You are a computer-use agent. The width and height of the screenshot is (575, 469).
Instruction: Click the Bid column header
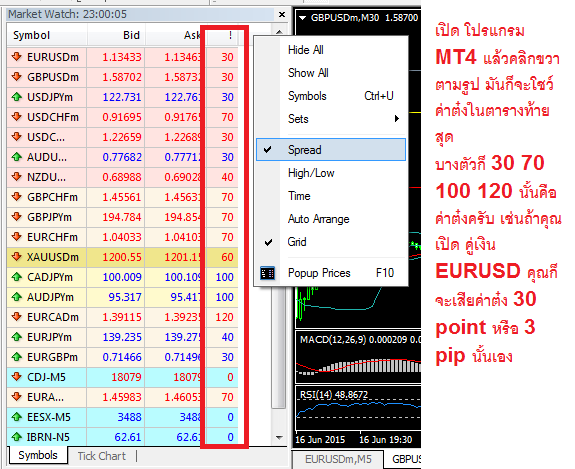click(116, 35)
